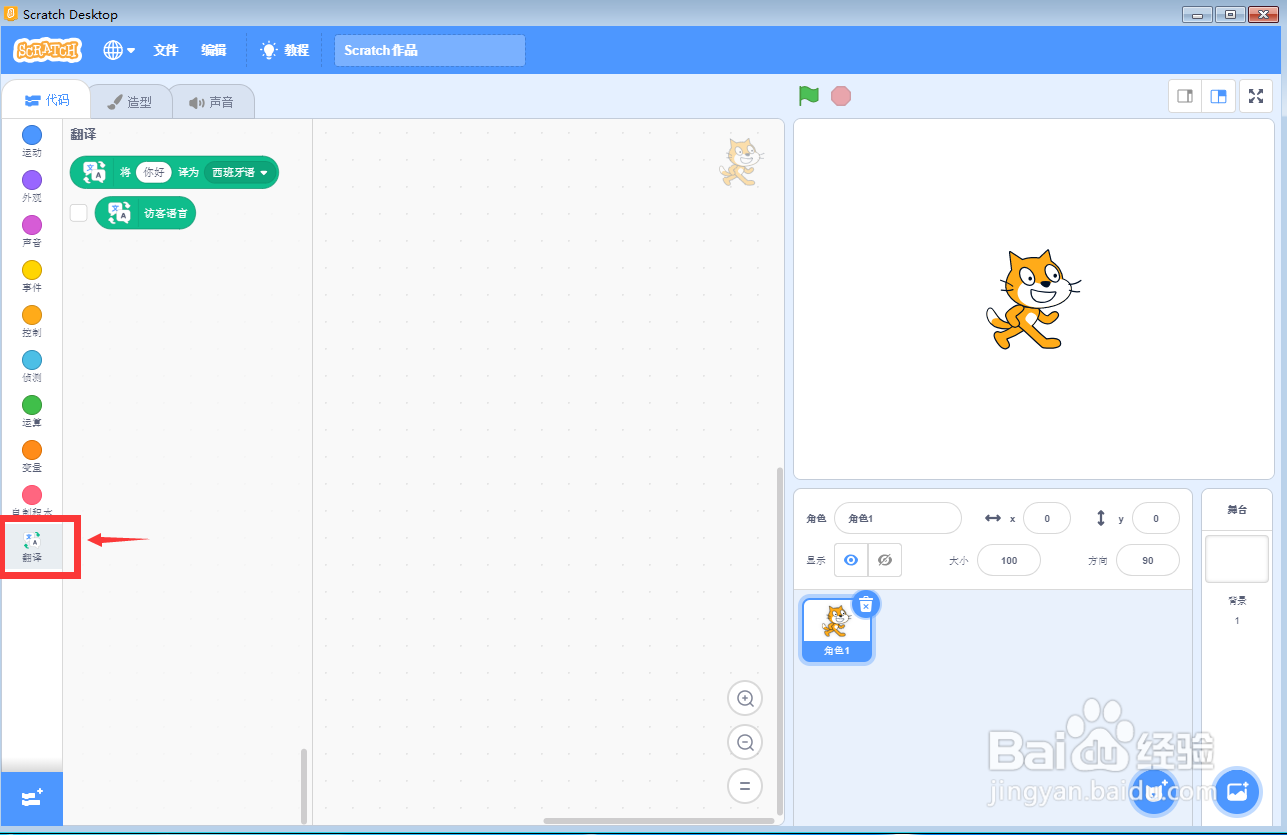Screen dimensions: 1287x835
Task: Select the 角色1 sprite thumbnail
Action: pyautogui.click(x=836, y=630)
